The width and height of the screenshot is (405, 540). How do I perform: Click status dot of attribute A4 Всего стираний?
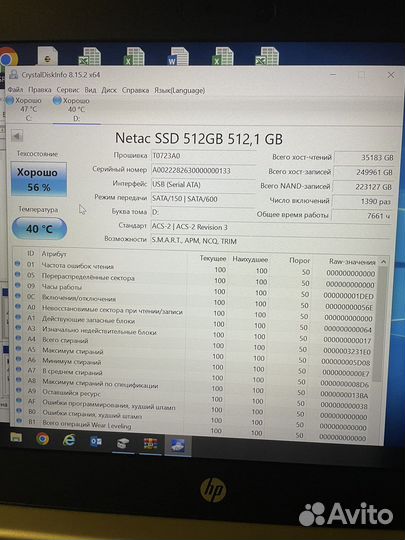[18, 338]
